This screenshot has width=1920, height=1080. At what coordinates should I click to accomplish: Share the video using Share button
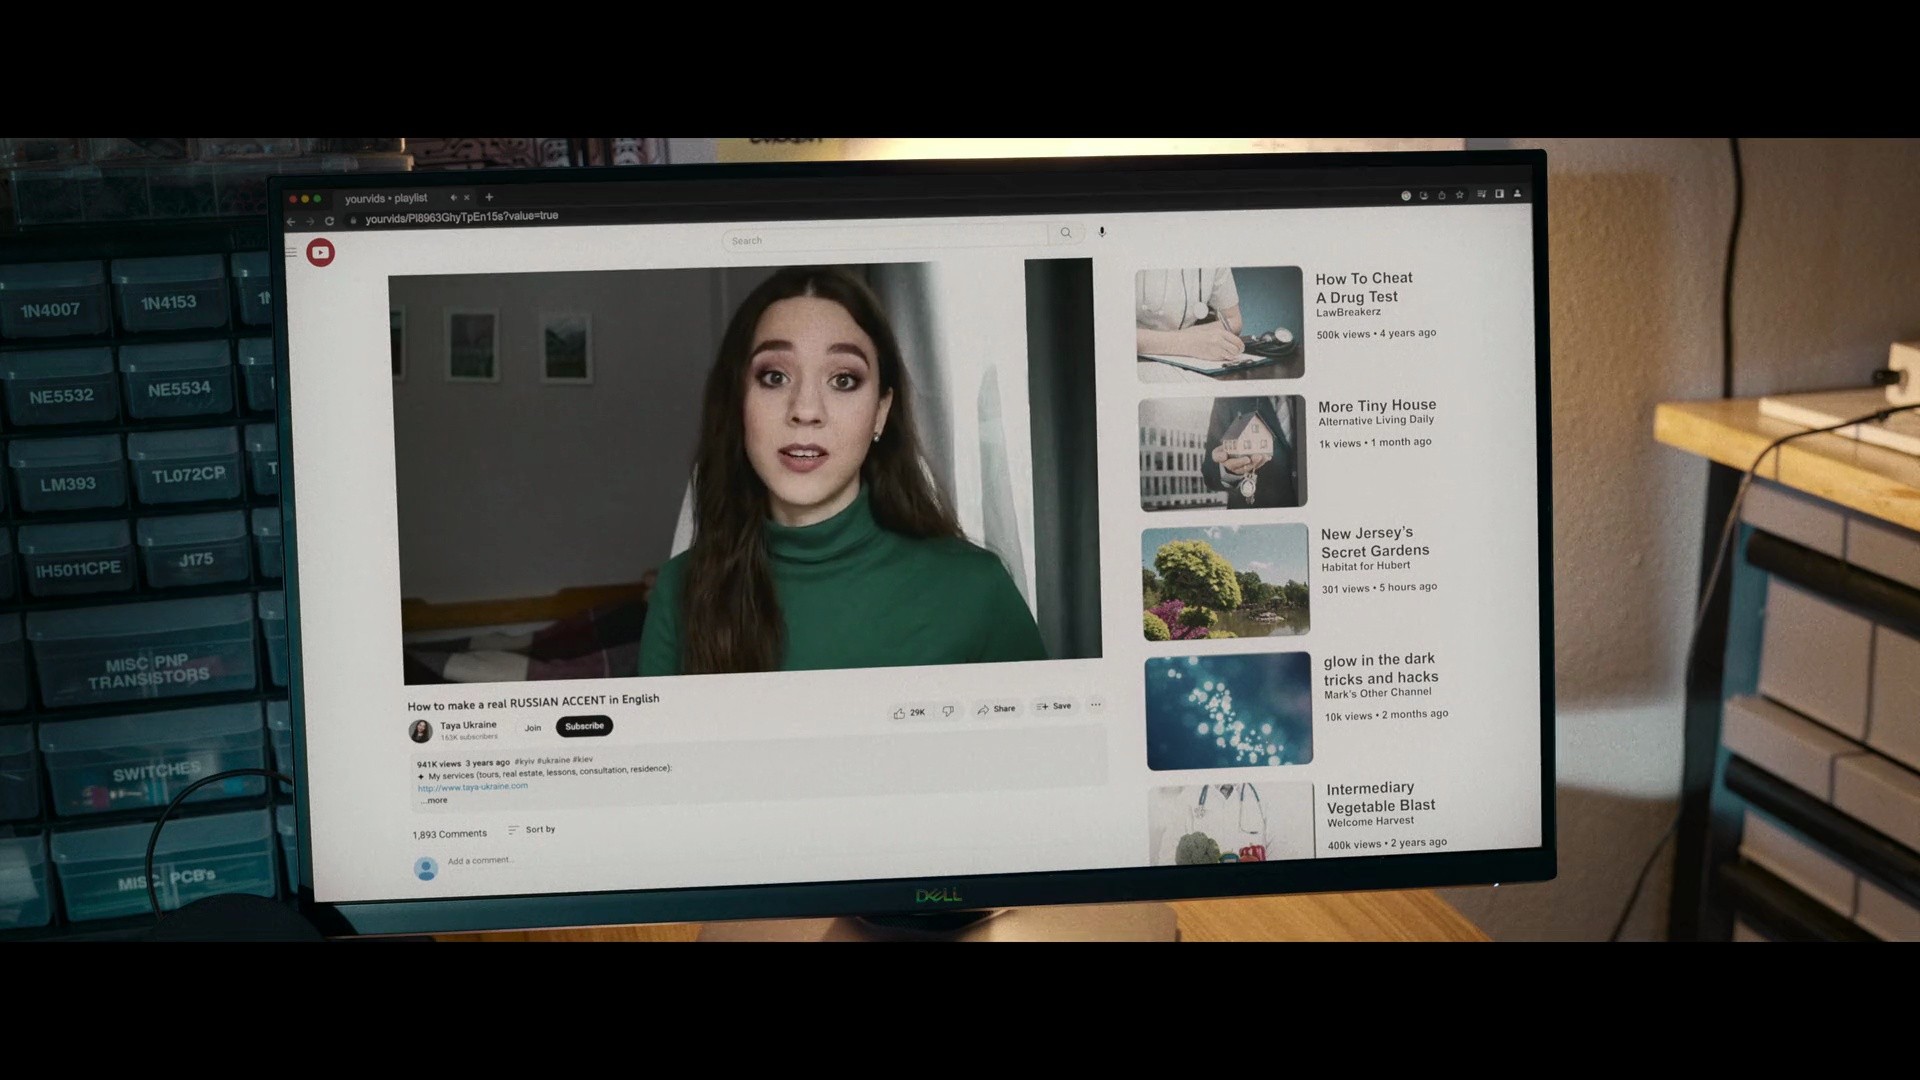pos(996,709)
